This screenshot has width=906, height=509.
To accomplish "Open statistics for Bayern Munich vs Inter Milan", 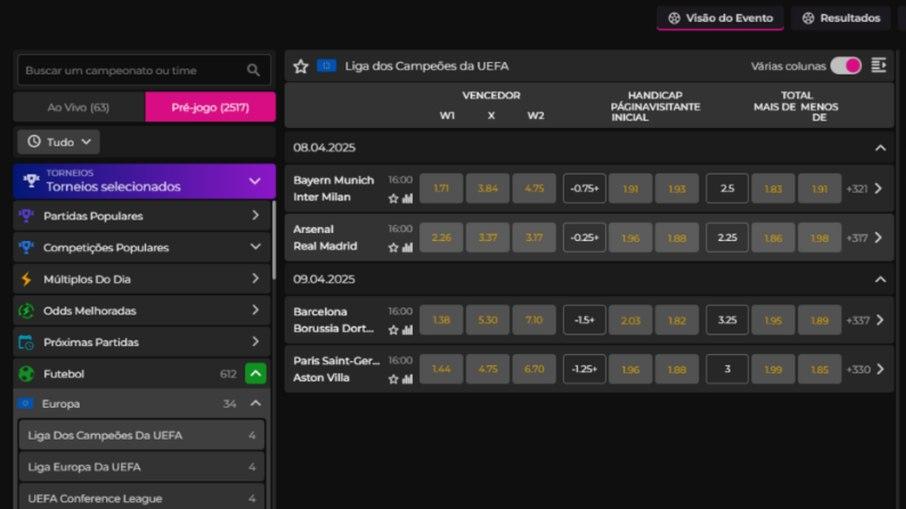I will [x=408, y=199].
